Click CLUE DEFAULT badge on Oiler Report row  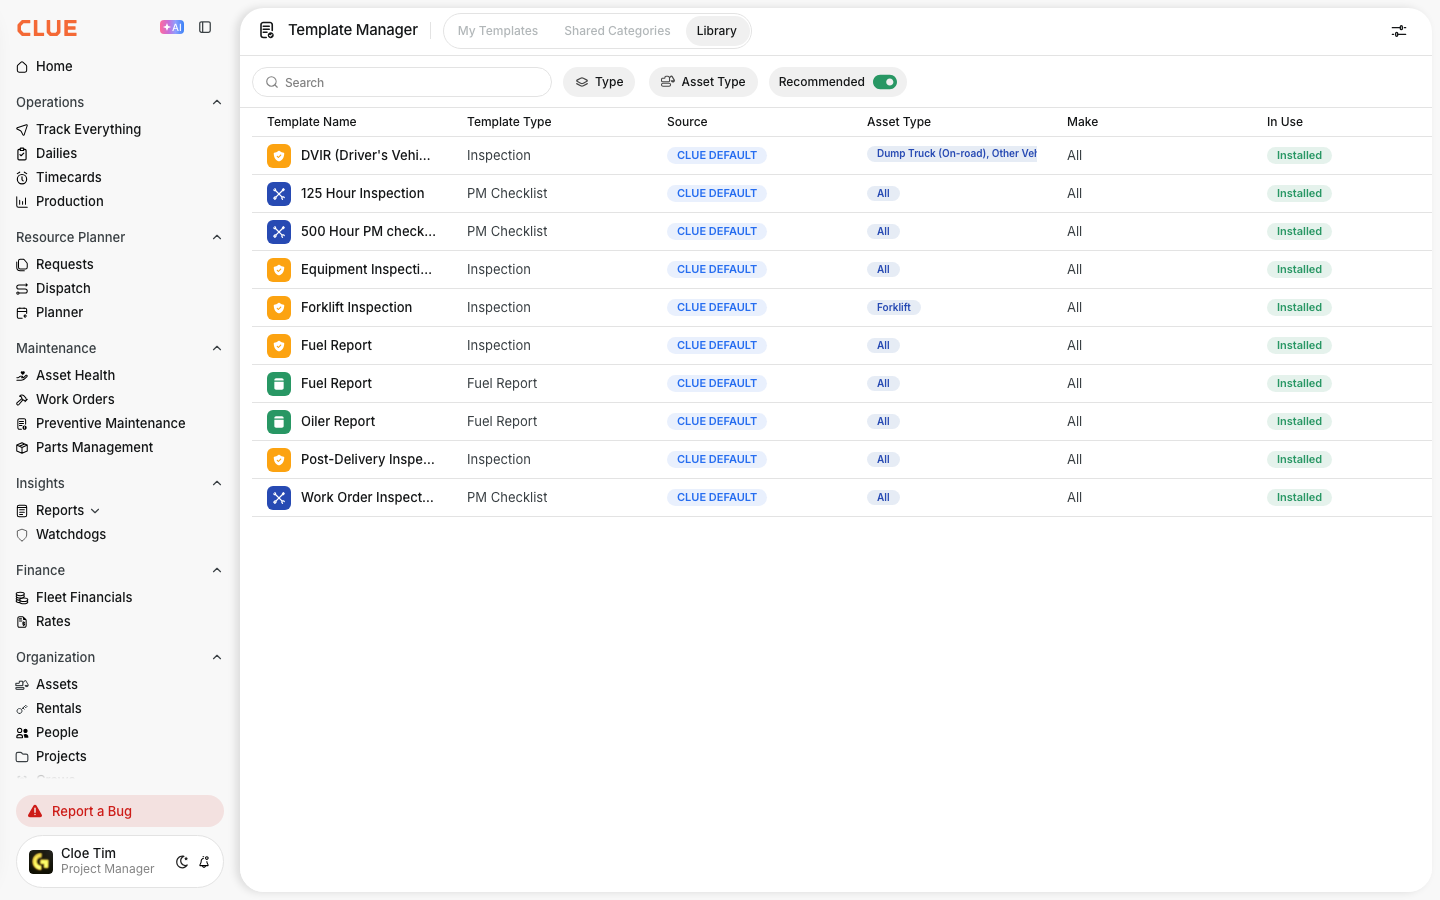(x=717, y=422)
